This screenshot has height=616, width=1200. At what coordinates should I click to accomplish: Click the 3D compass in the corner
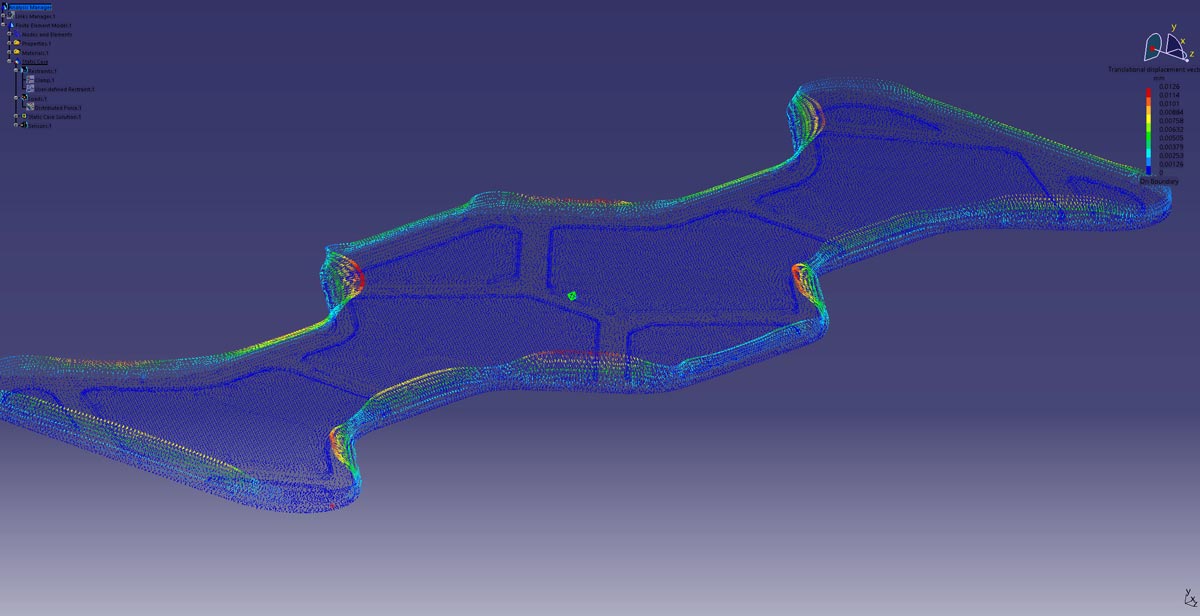1168,44
